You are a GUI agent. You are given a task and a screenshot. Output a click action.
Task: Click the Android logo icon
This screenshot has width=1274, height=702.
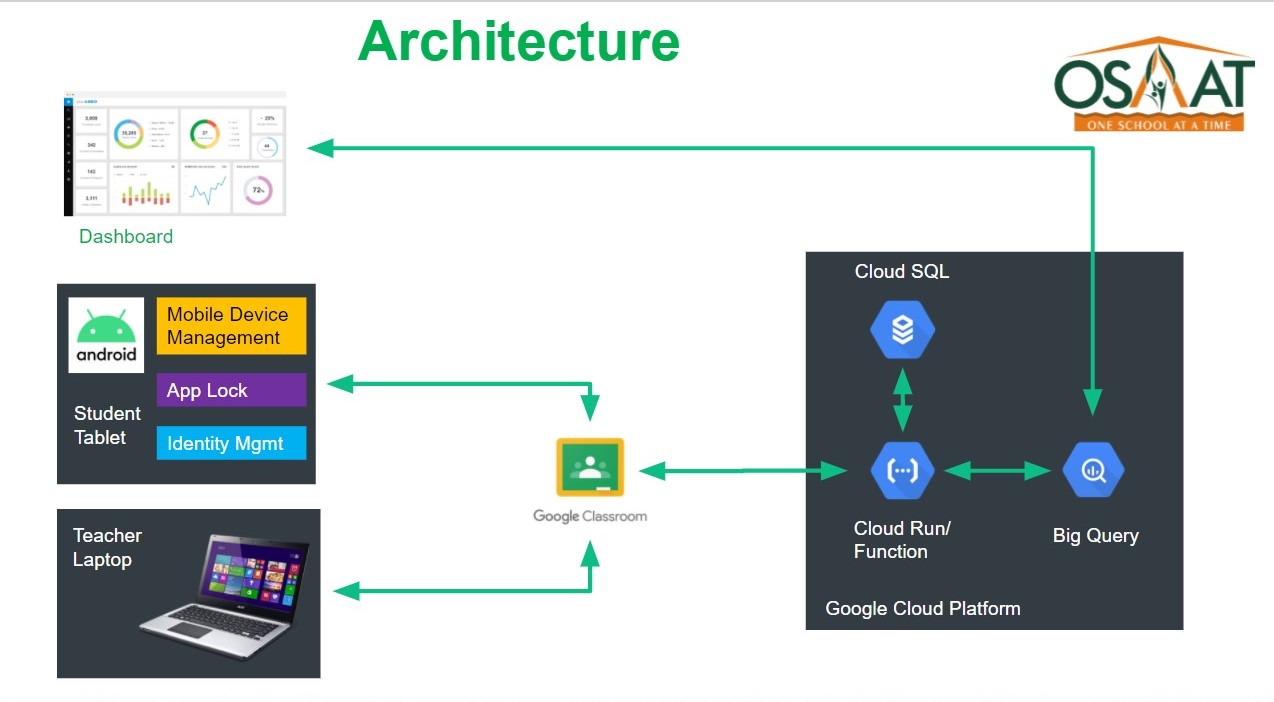coord(106,335)
